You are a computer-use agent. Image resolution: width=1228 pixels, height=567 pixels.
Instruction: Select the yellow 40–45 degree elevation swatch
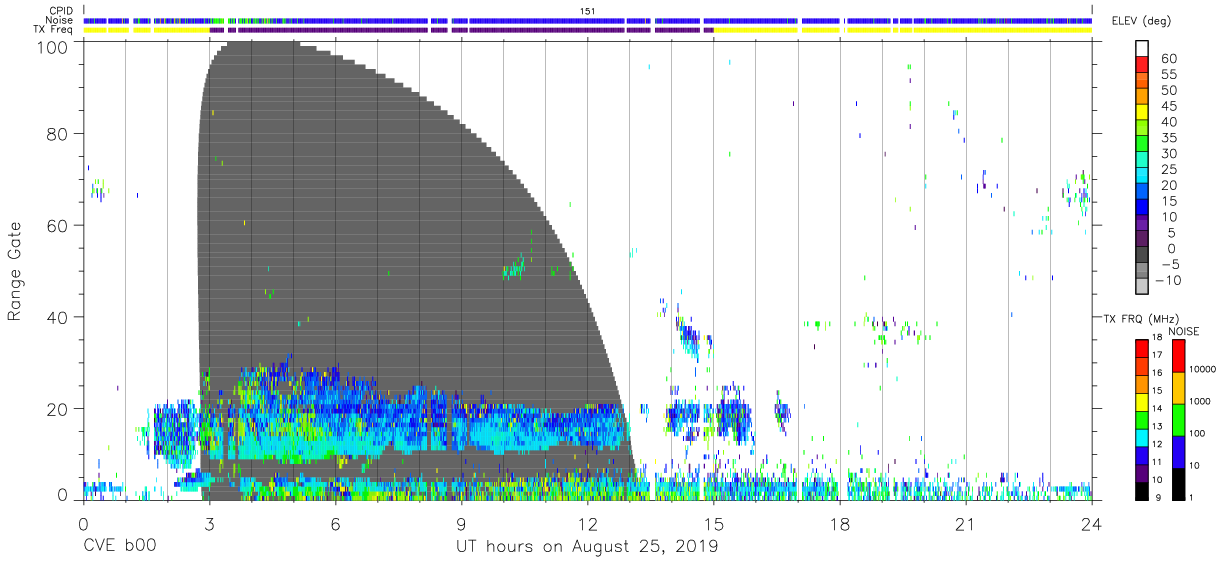click(1143, 114)
